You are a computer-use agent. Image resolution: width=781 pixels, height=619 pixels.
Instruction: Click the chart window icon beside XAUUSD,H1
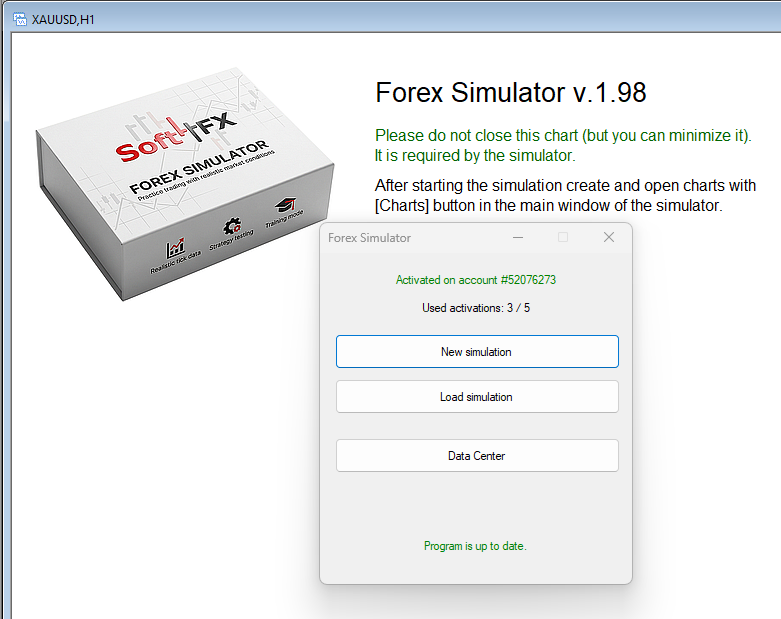tap(19, 18)
